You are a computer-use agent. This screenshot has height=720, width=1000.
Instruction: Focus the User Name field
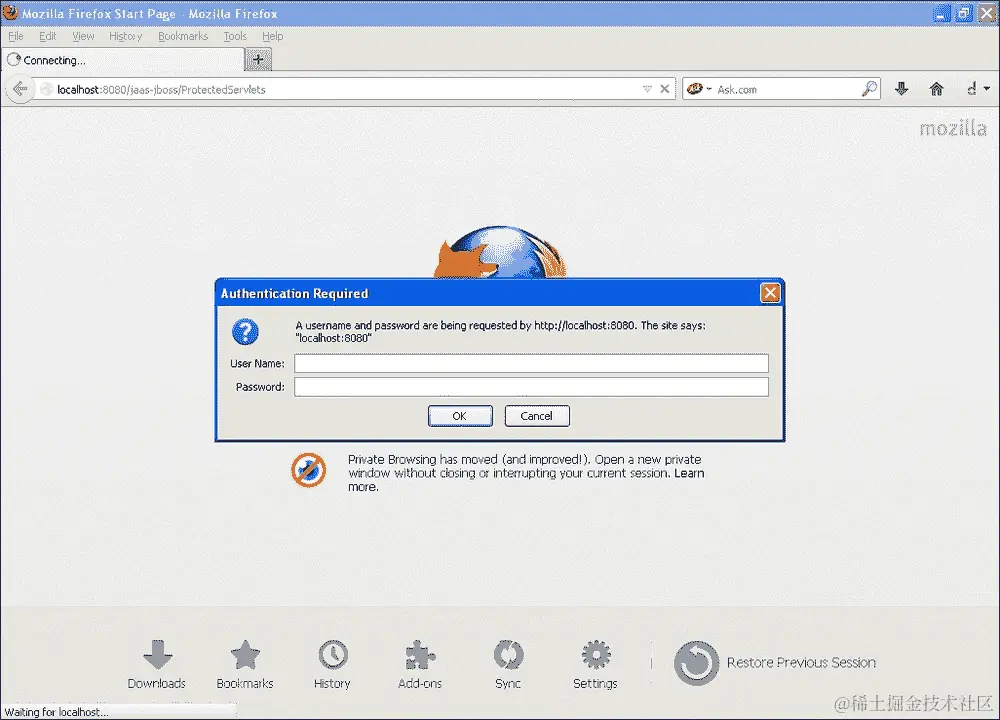pos(531,364)
